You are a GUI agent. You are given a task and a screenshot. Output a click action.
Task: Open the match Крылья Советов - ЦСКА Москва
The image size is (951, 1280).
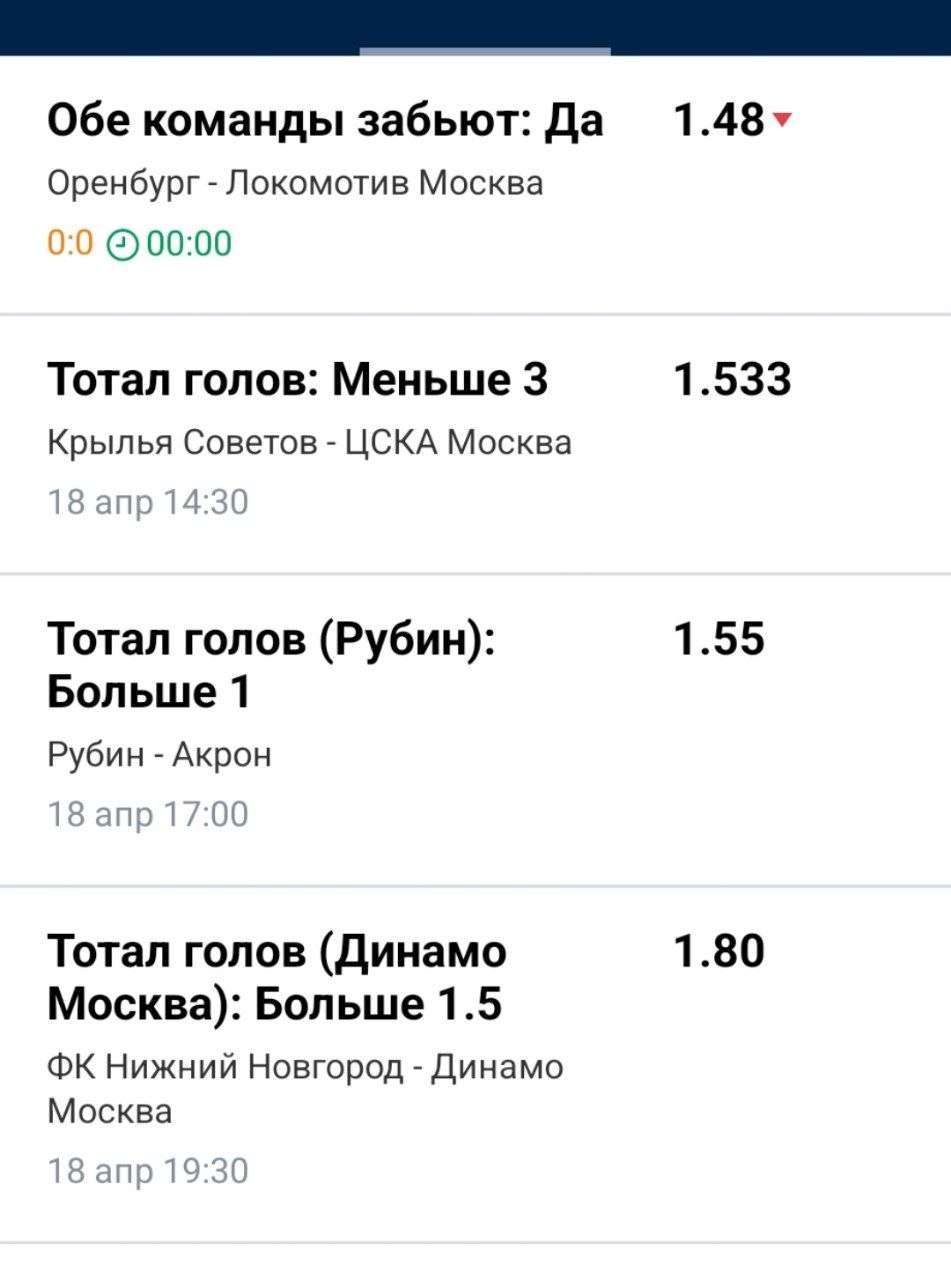(x=309, y=442)
